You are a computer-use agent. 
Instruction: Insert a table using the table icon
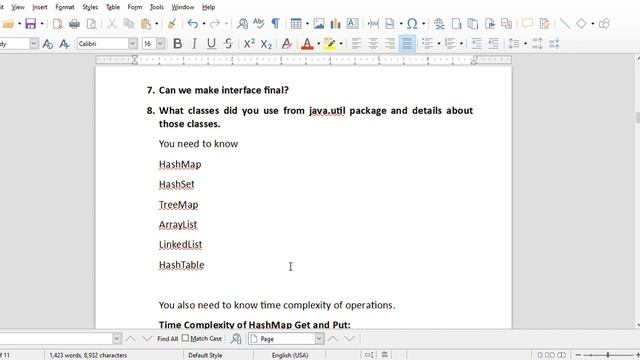(x=296, y=24)
